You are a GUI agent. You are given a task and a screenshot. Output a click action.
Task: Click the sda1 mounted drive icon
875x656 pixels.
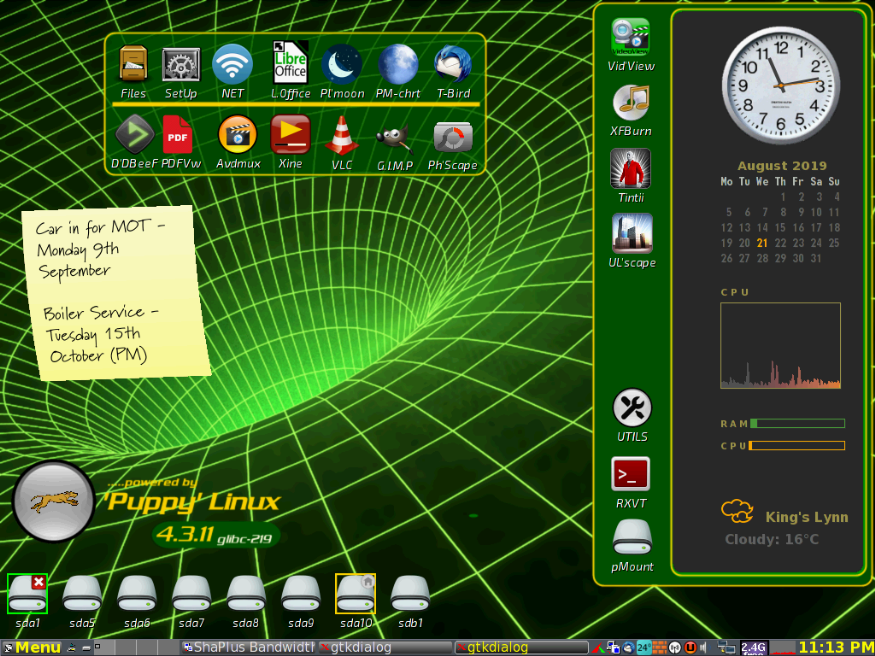click(x=27, y=594)
